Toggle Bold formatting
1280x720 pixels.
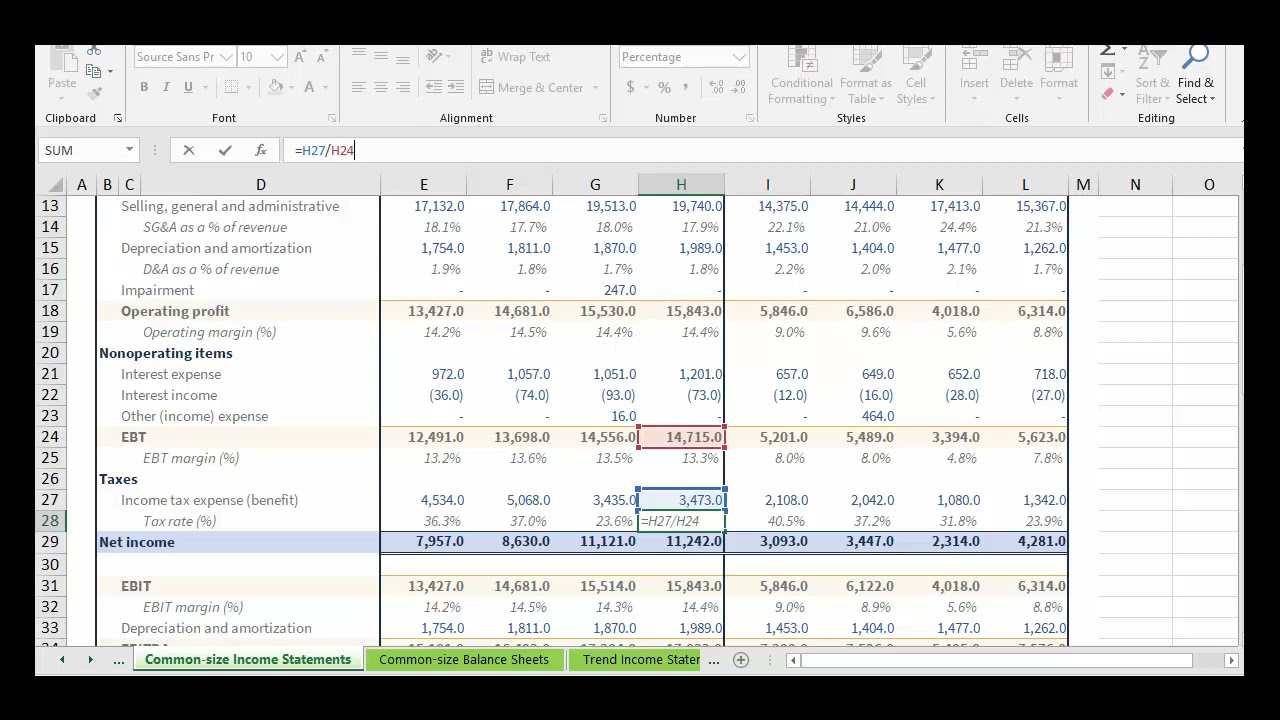click(x=144, y=87)
